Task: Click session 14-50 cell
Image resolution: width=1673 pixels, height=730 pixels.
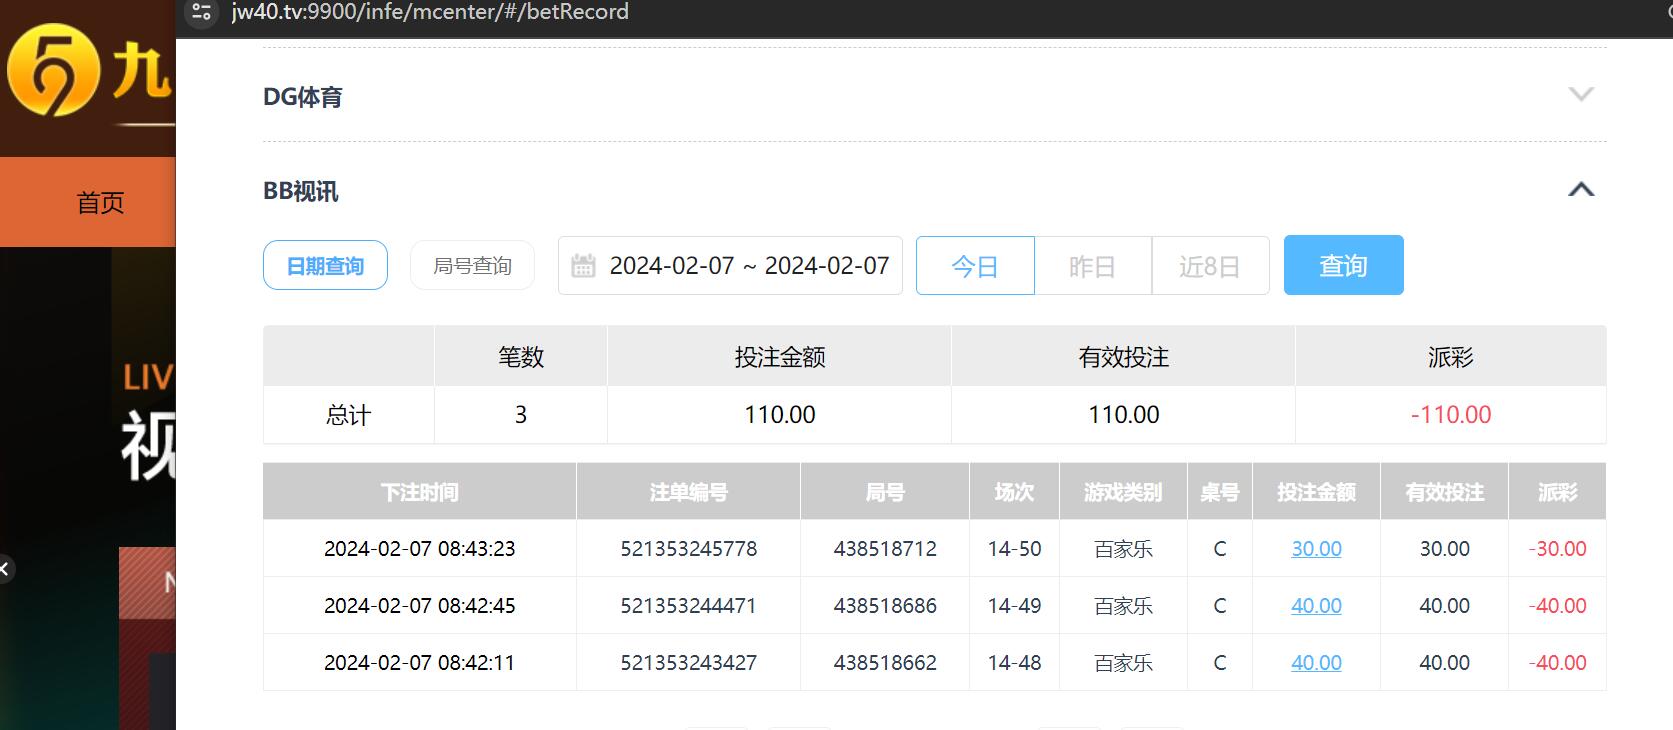Action: click(1014, 549)
